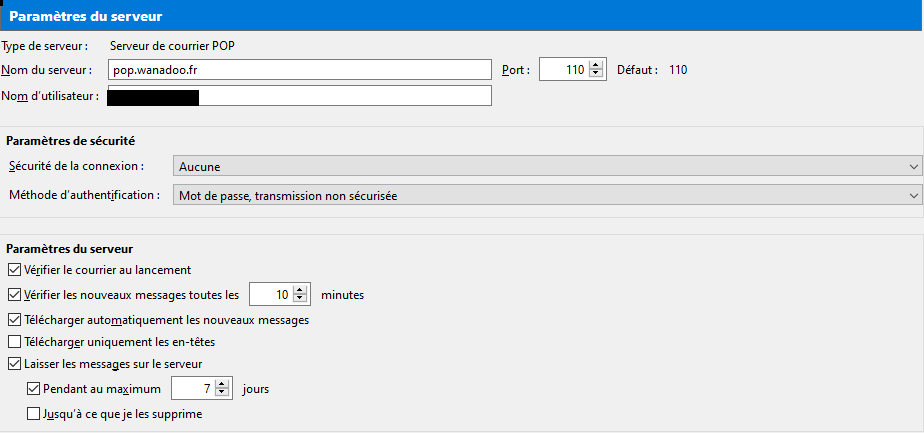The image size is (924, 433).
Task: Open Méthode d'authentification dropdown
Action: click(x=547, y=196)
